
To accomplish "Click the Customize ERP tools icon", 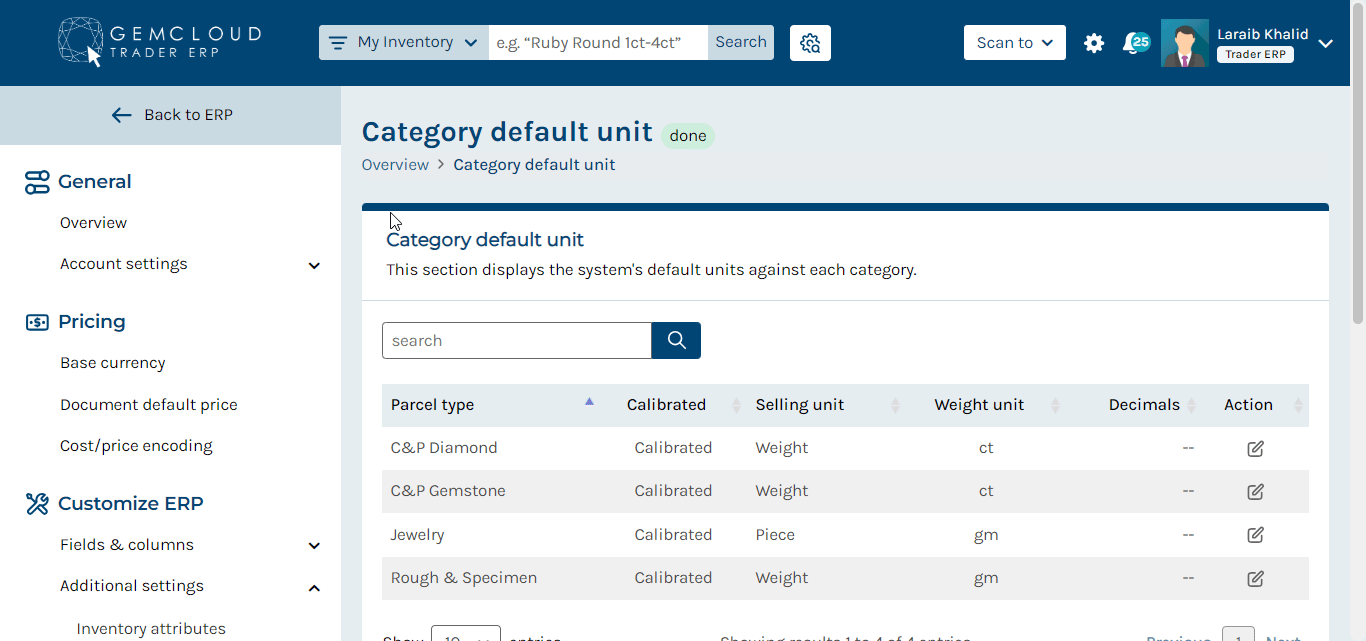I will click(x=37, y=503).
